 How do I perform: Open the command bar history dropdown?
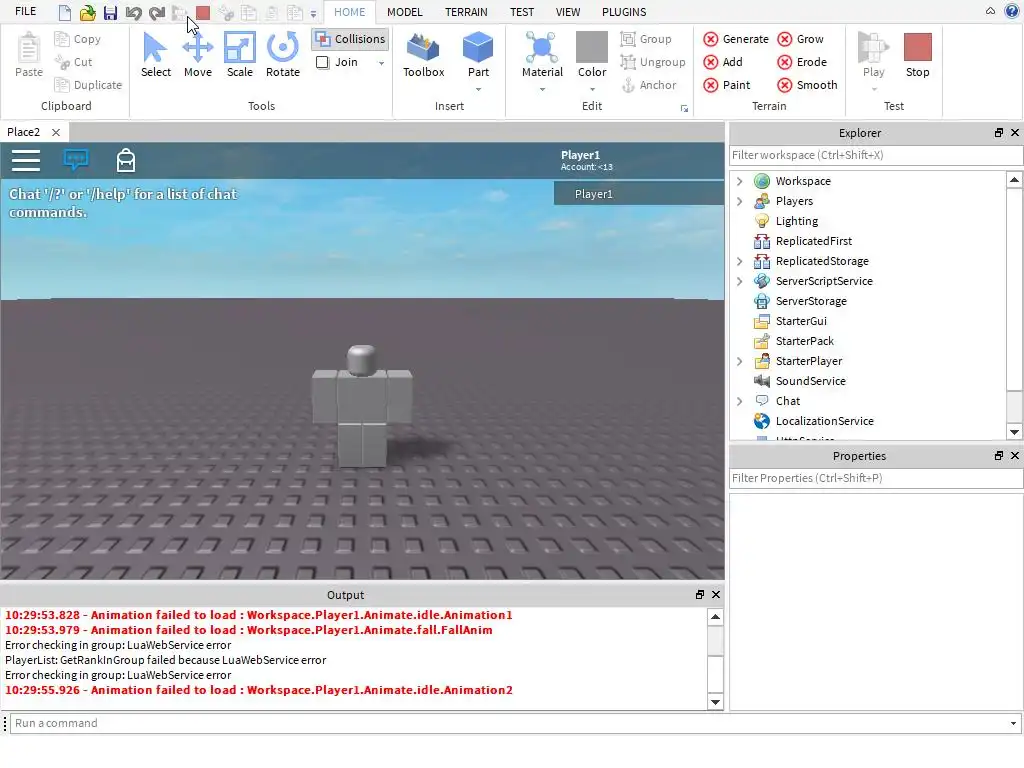1013,723
